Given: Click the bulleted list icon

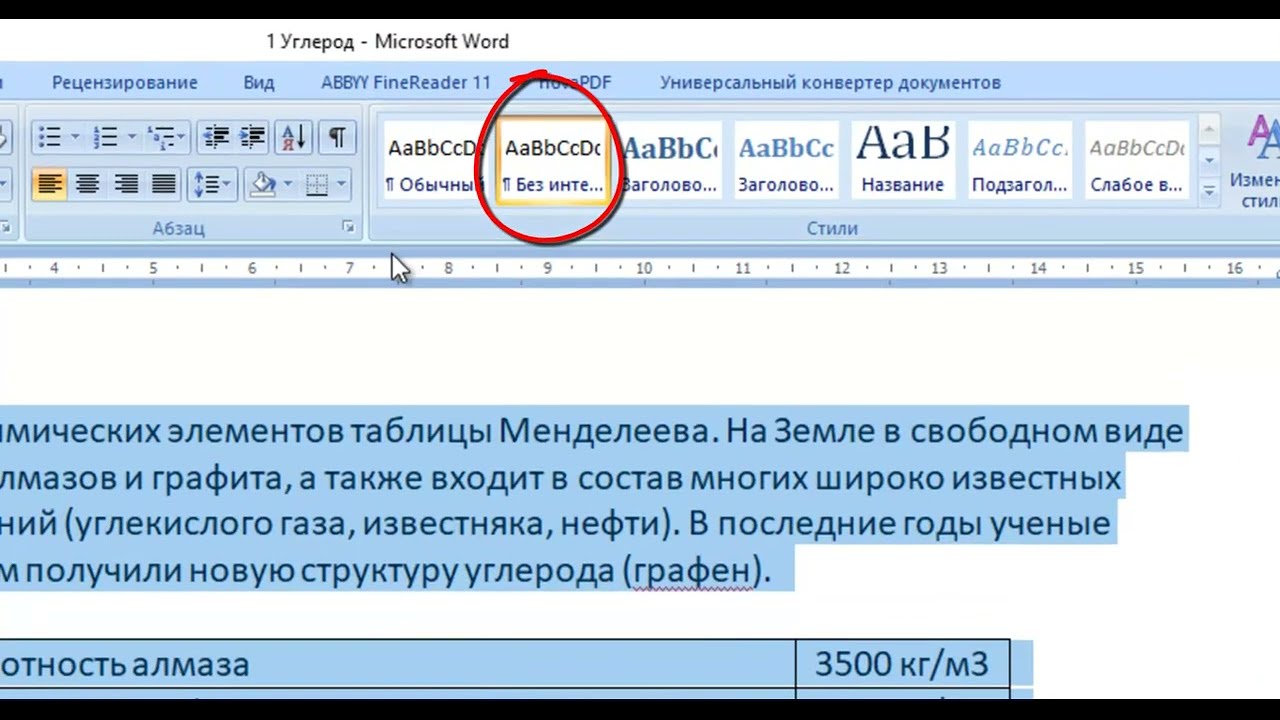Looking at the screenshot, I should tap(48, 137).
